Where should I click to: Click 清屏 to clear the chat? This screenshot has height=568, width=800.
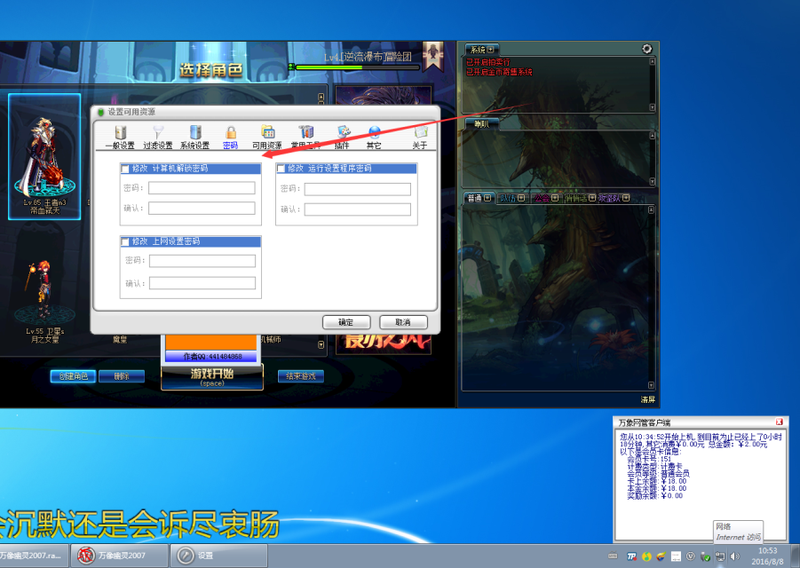pyautogui.click(x=648, y=400)
